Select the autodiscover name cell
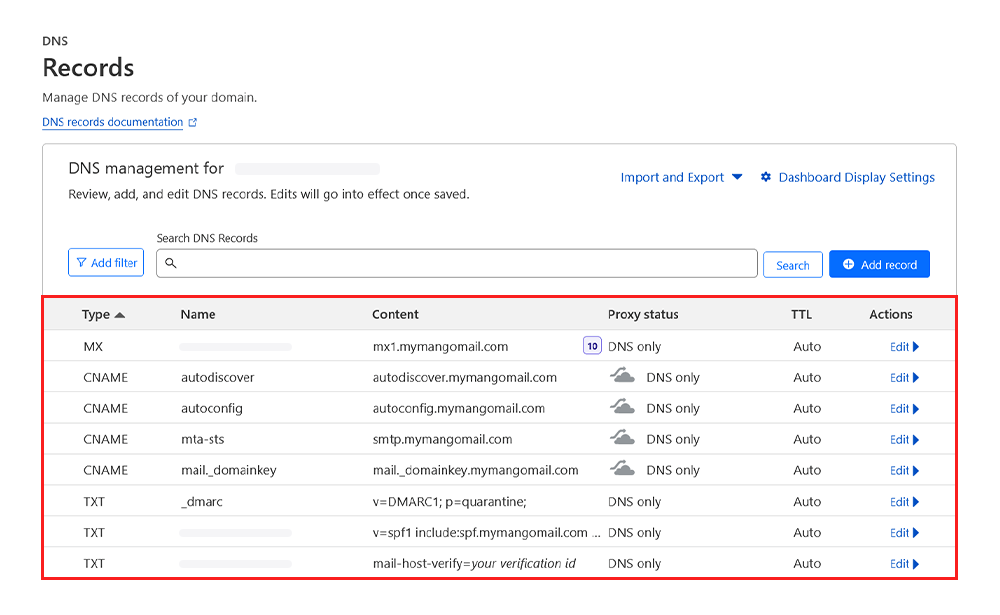Viewport: 1000px width, 615px height. tap(217, 378)
